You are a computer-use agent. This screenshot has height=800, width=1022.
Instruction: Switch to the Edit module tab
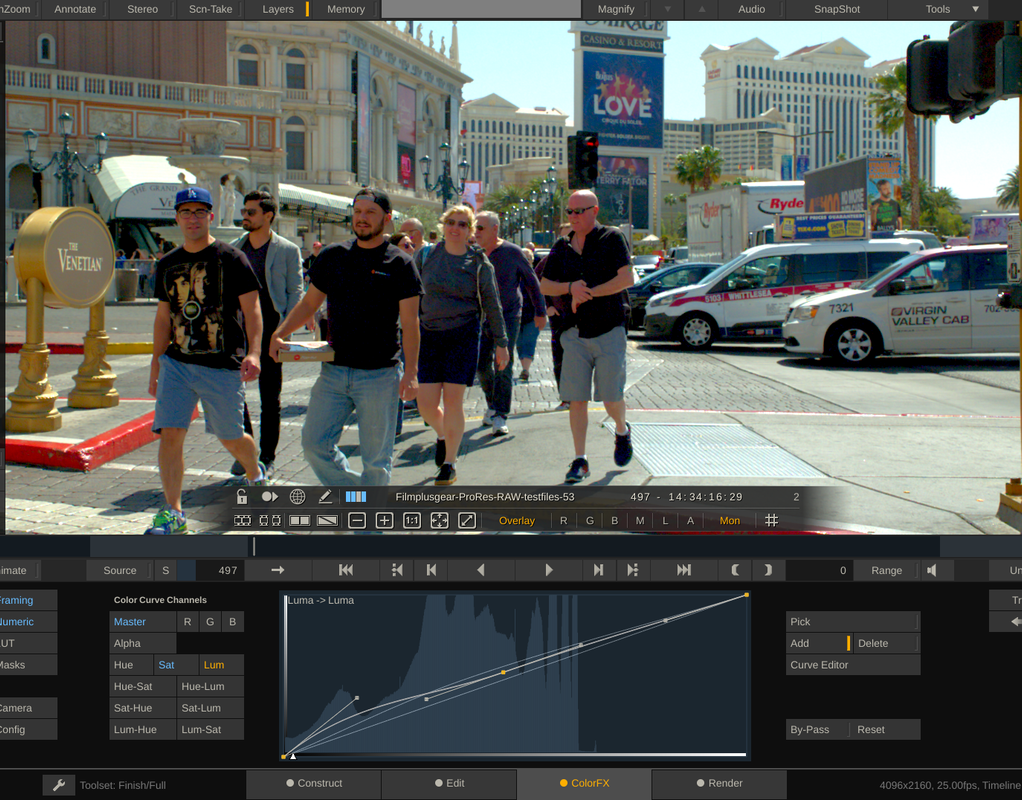(x=449, y=783)
